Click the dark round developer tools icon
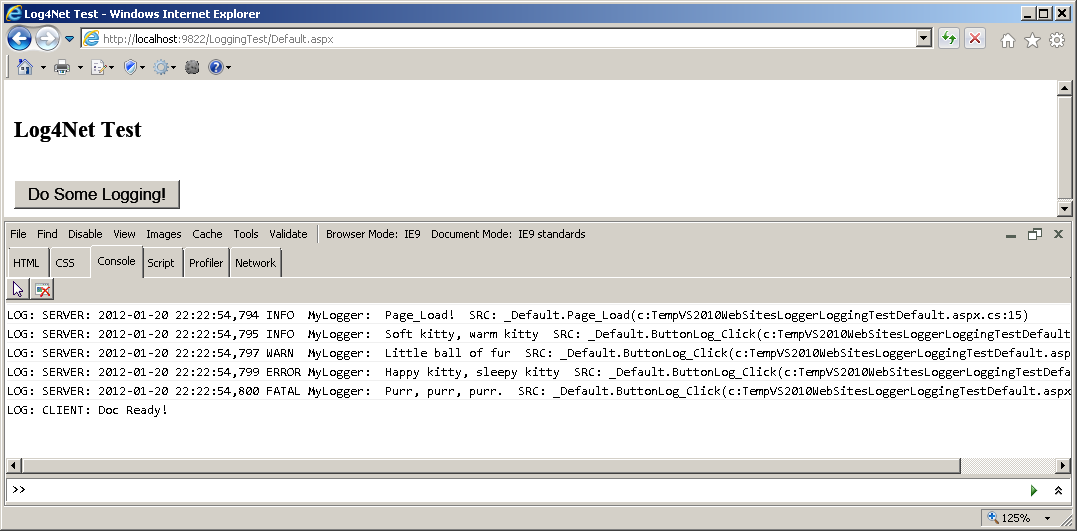1077x531 pixels. click(x=192, y=67)
